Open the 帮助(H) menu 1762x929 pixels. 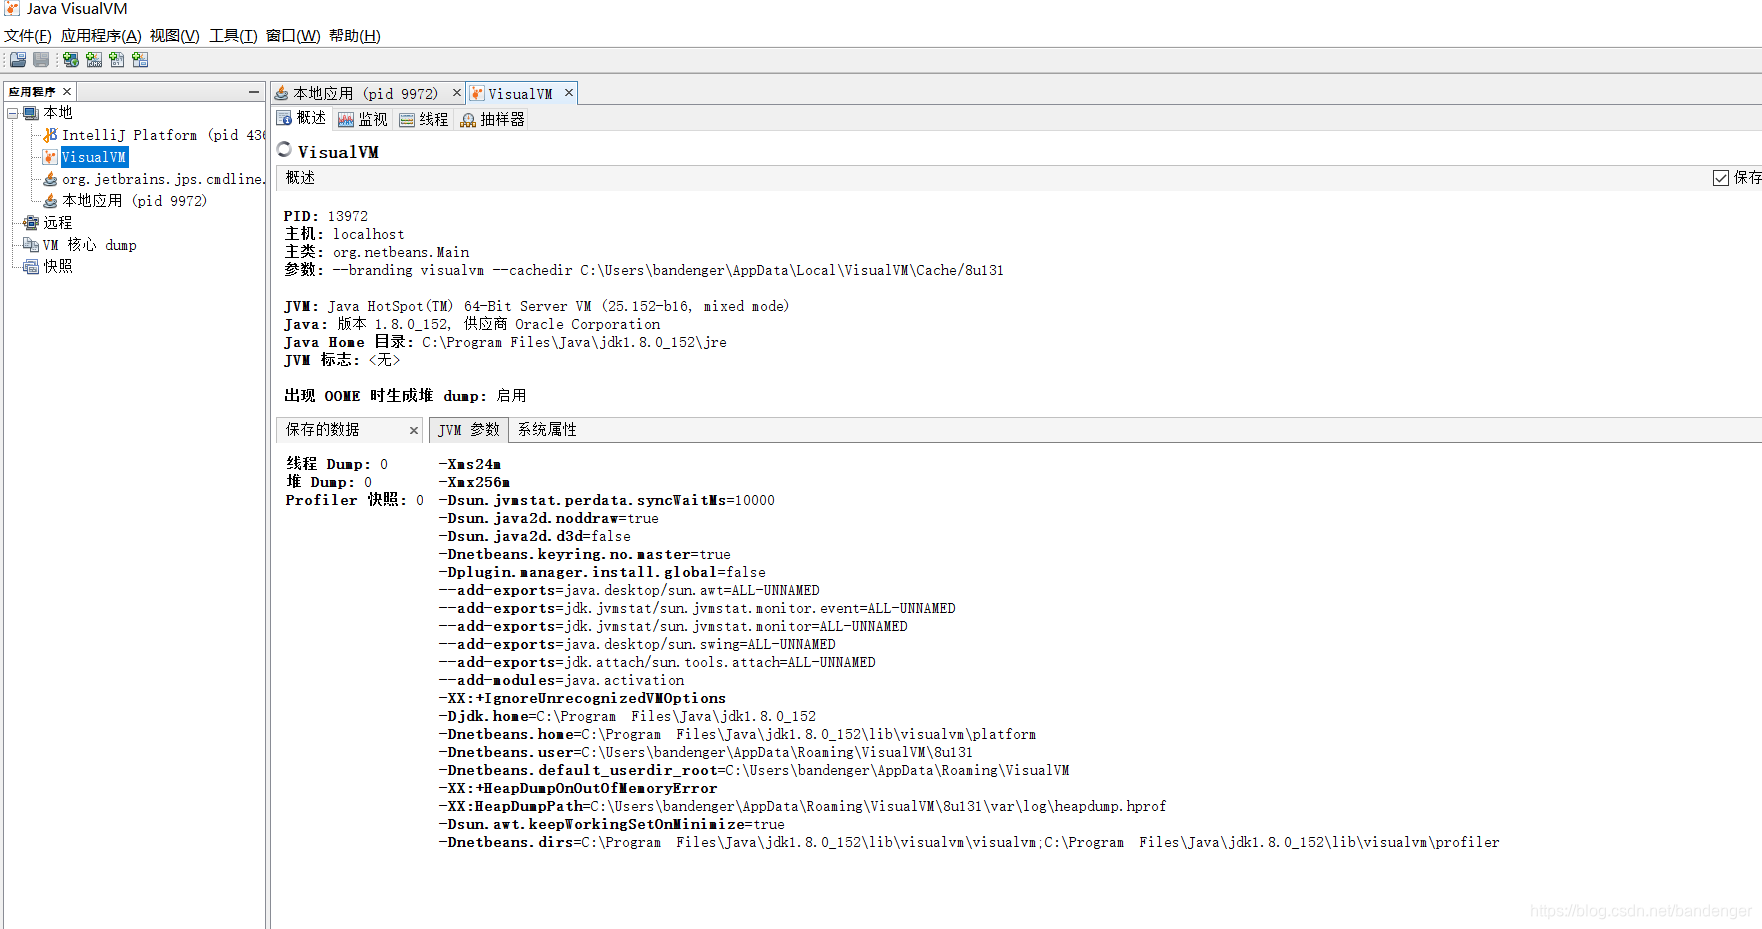(x=355, y=36)
